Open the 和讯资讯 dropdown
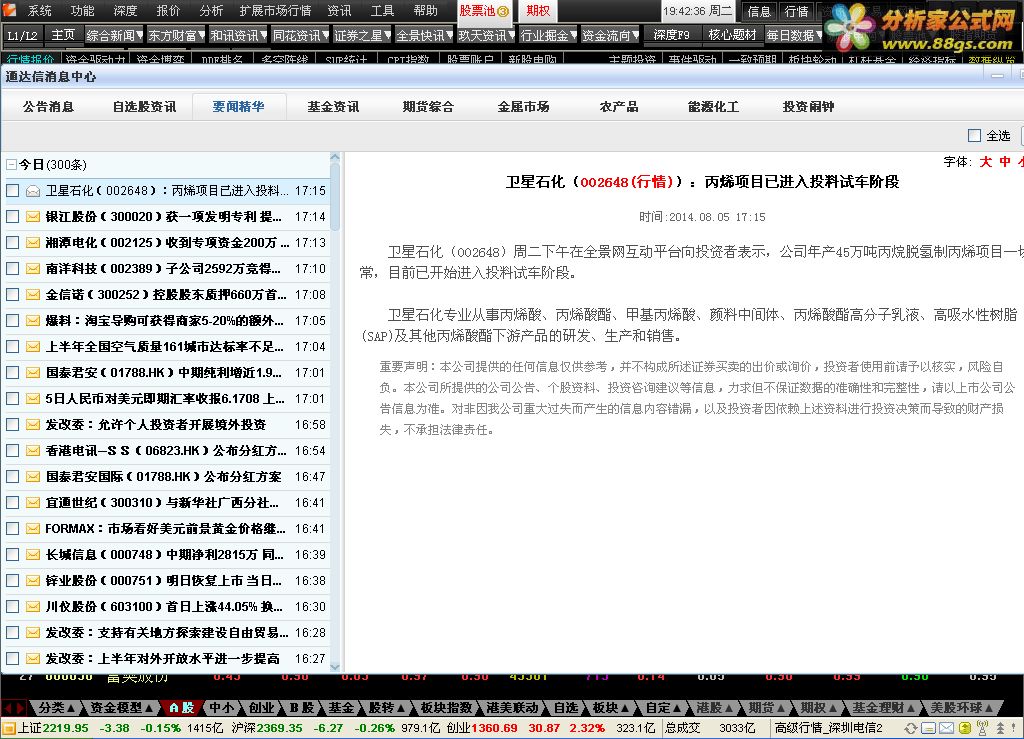 tap(238, 35)
